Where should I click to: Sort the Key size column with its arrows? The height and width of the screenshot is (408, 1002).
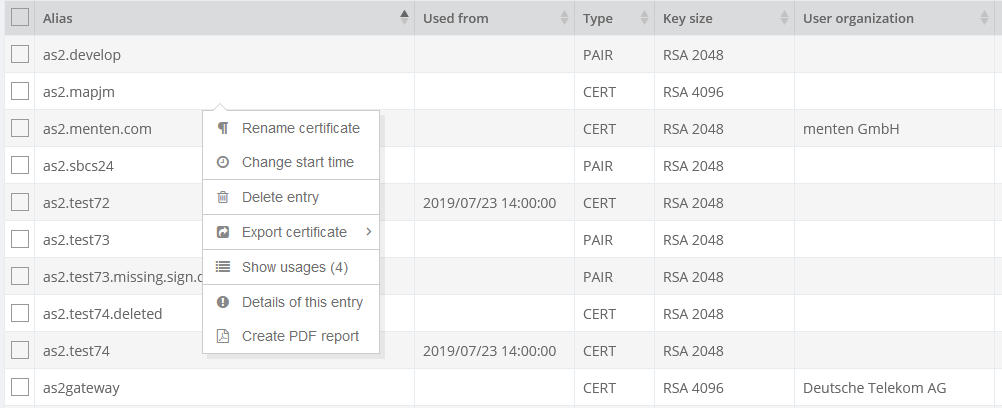point(784,18)
